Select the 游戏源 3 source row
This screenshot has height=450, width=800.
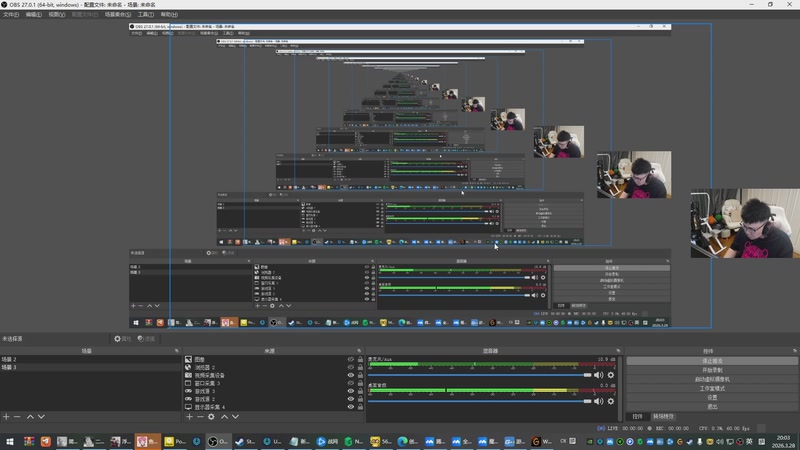click(273, 391)
